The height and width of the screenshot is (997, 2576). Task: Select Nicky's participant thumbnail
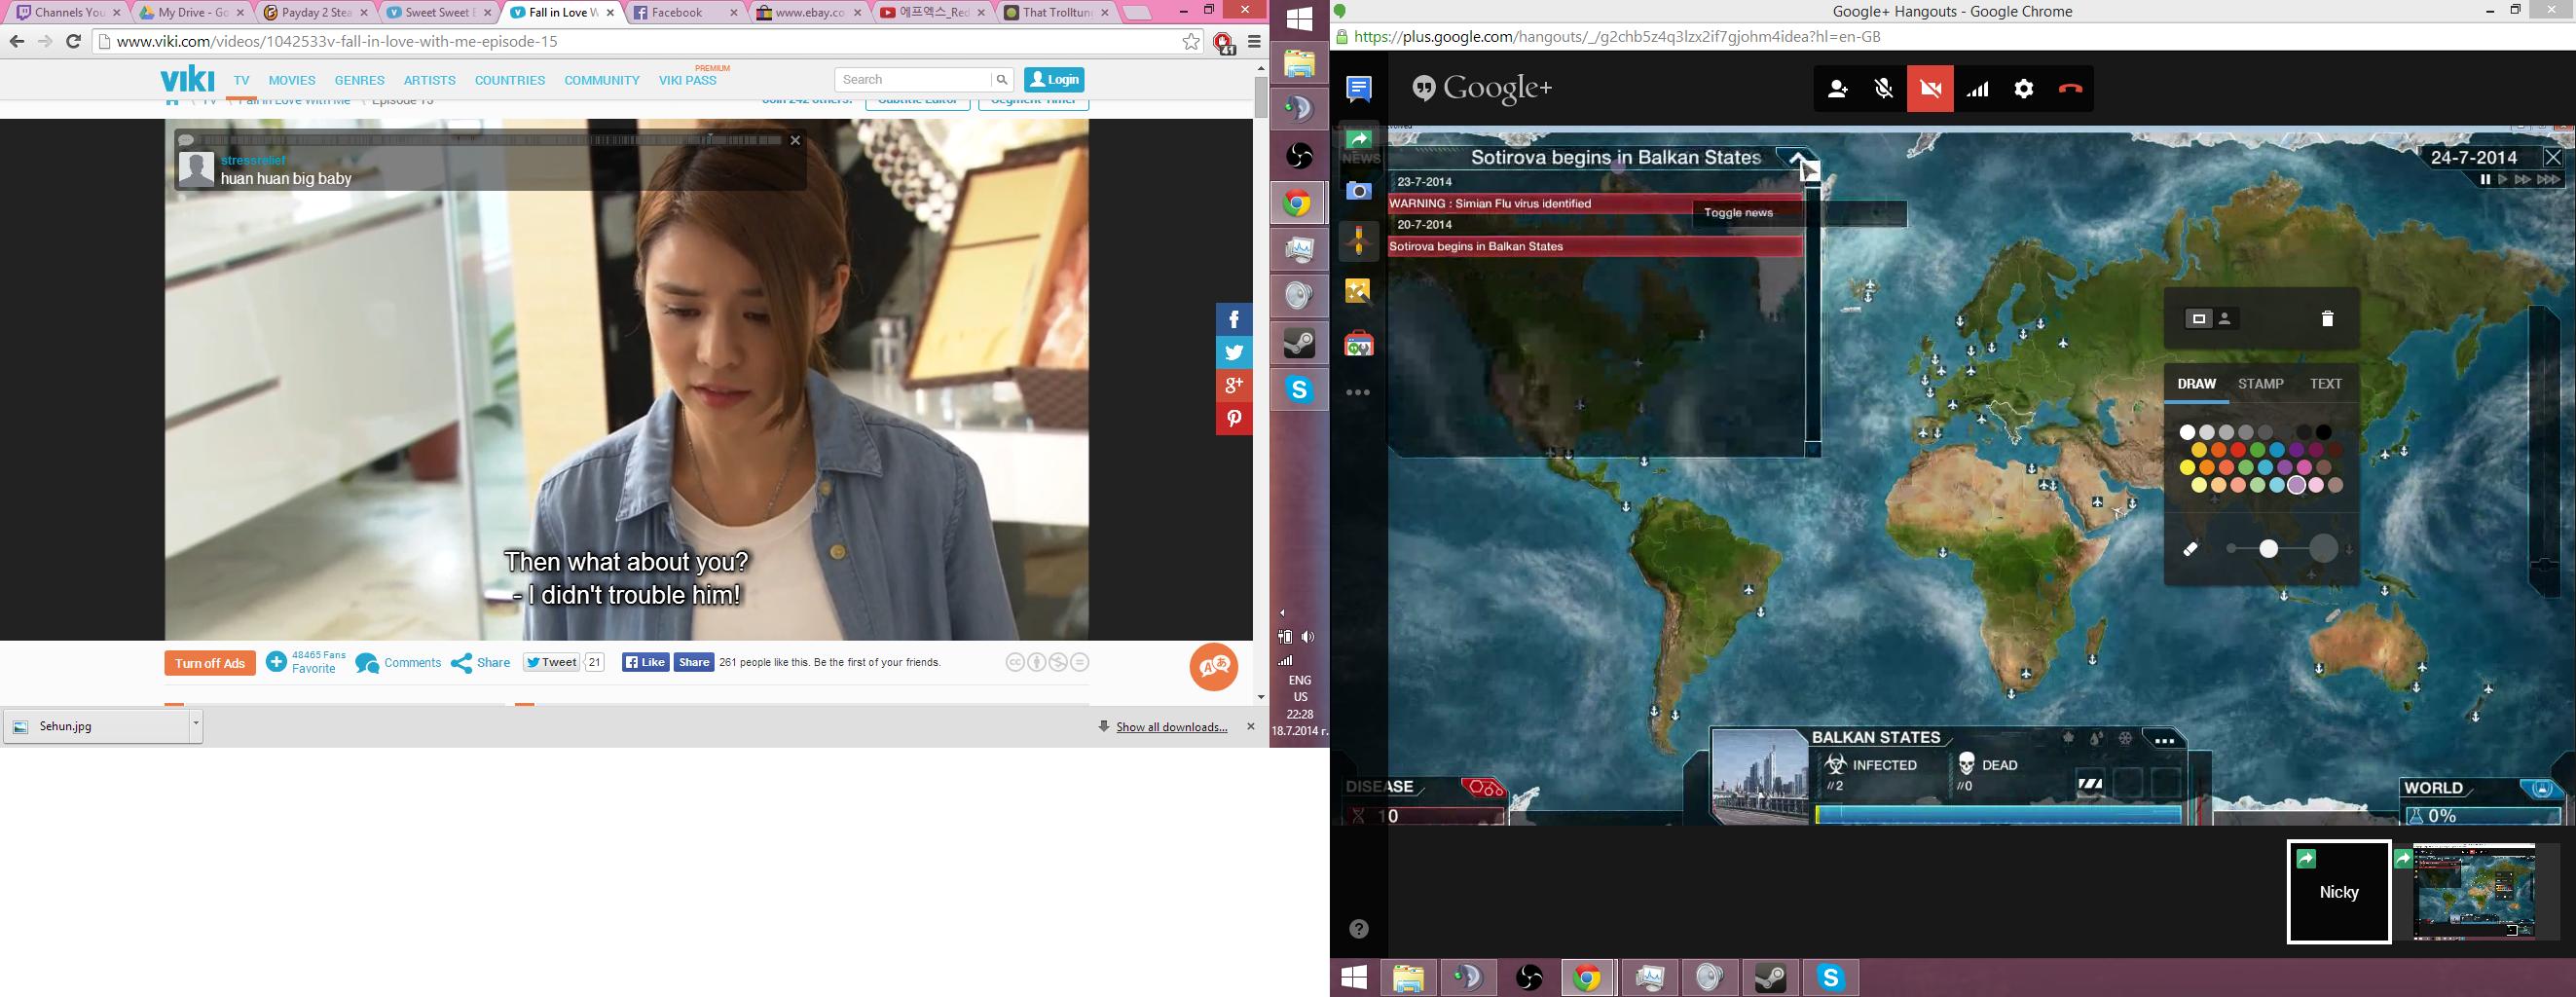click(2338, 892)
